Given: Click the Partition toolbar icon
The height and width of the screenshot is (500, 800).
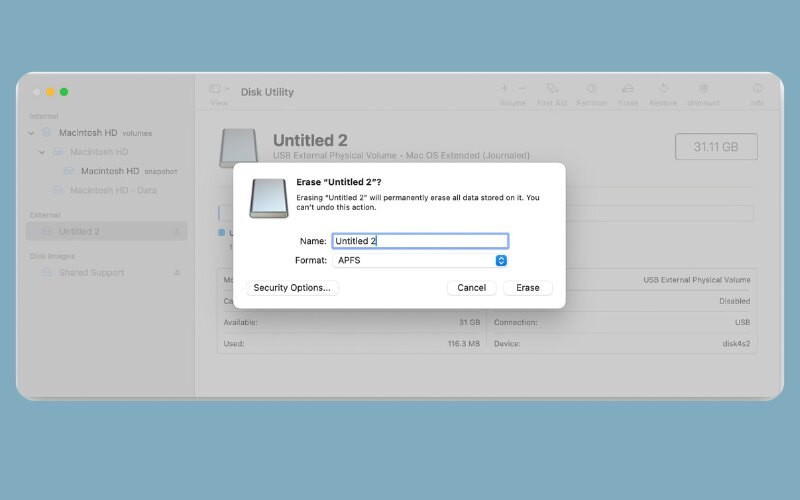Looking at the screenshot, I should (x=591, y=90).
